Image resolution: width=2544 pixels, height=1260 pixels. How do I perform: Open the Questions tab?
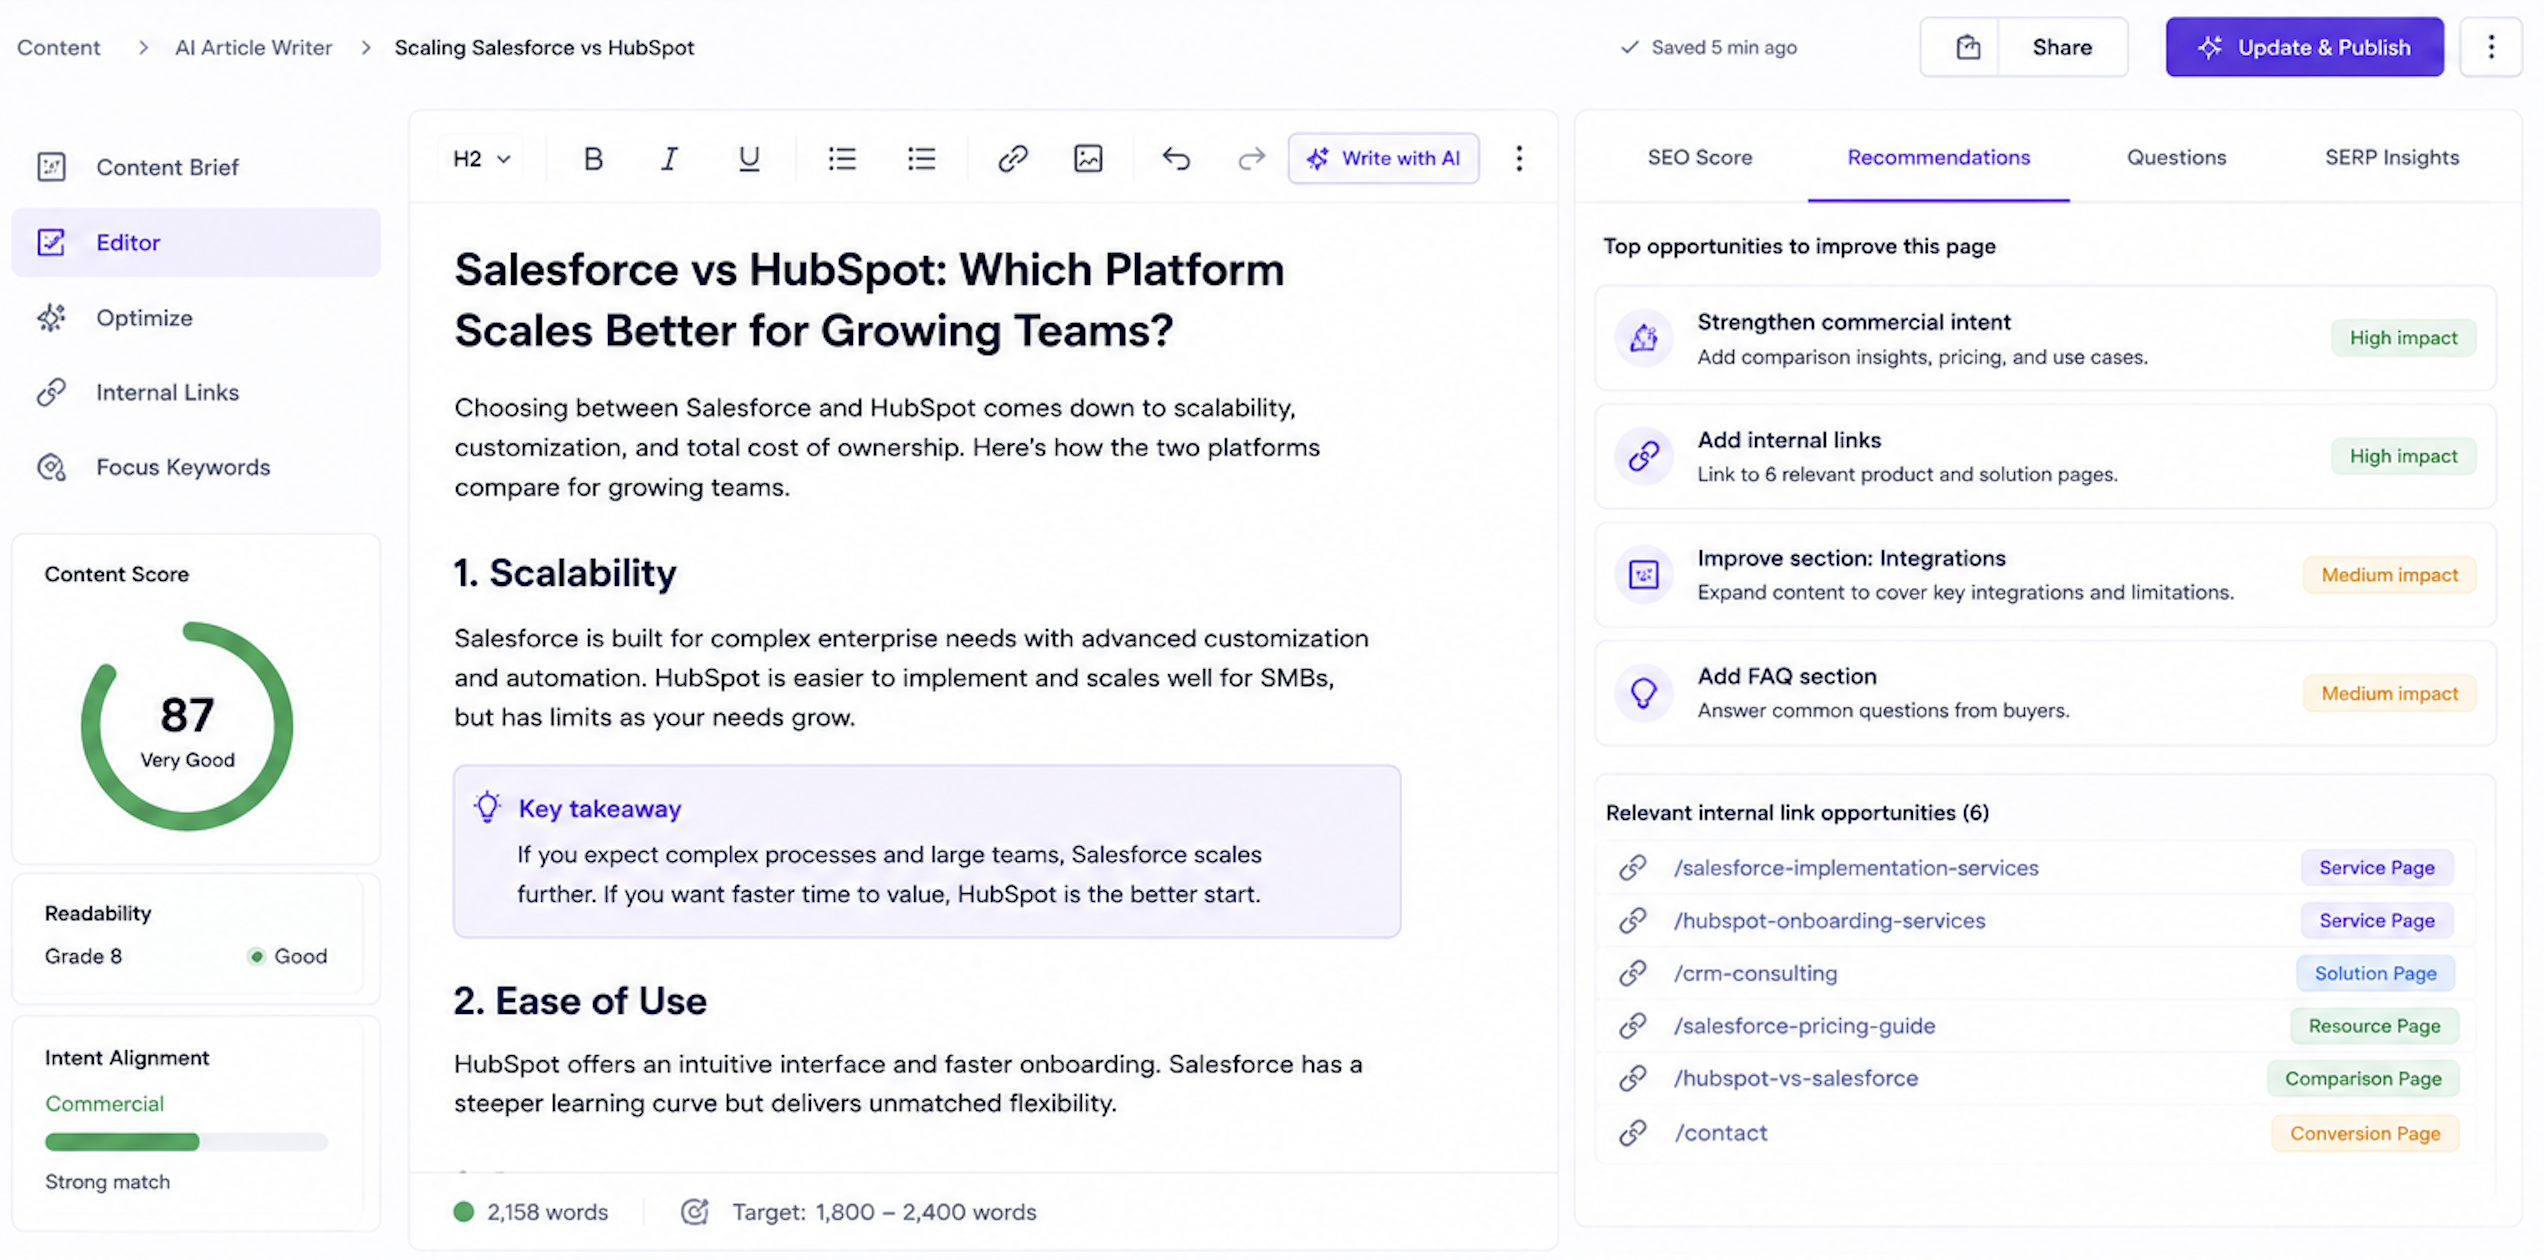click(2176, 157)
